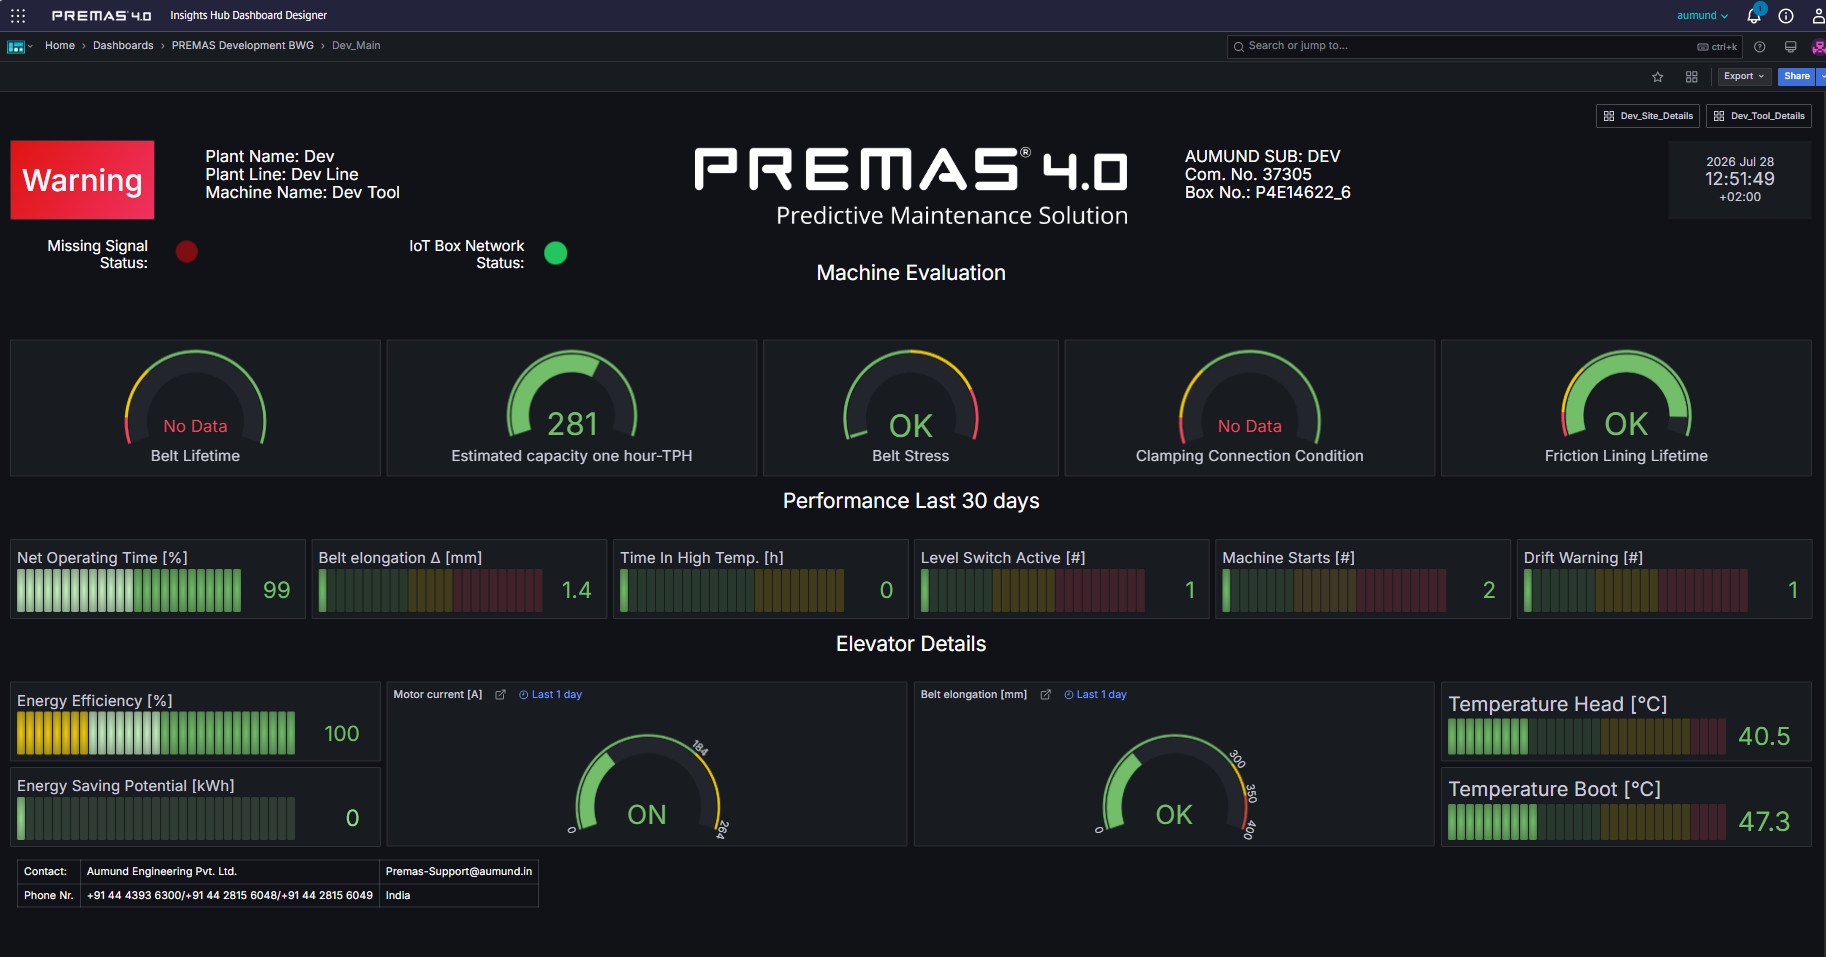The image size is (1826, 957).
Task: Click the Share button
Action: pos(1796,76)
